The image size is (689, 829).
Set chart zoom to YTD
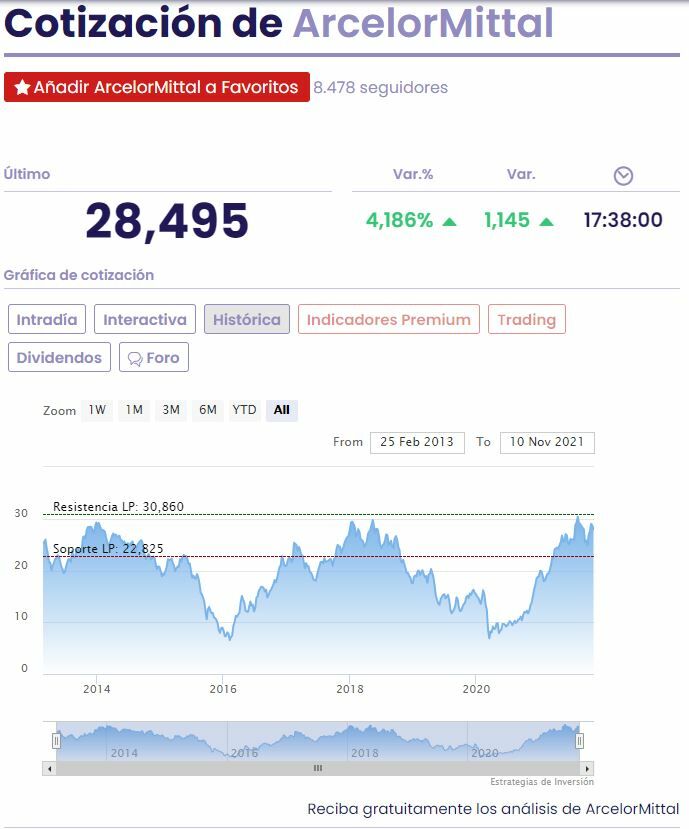(x=244, y=410)
